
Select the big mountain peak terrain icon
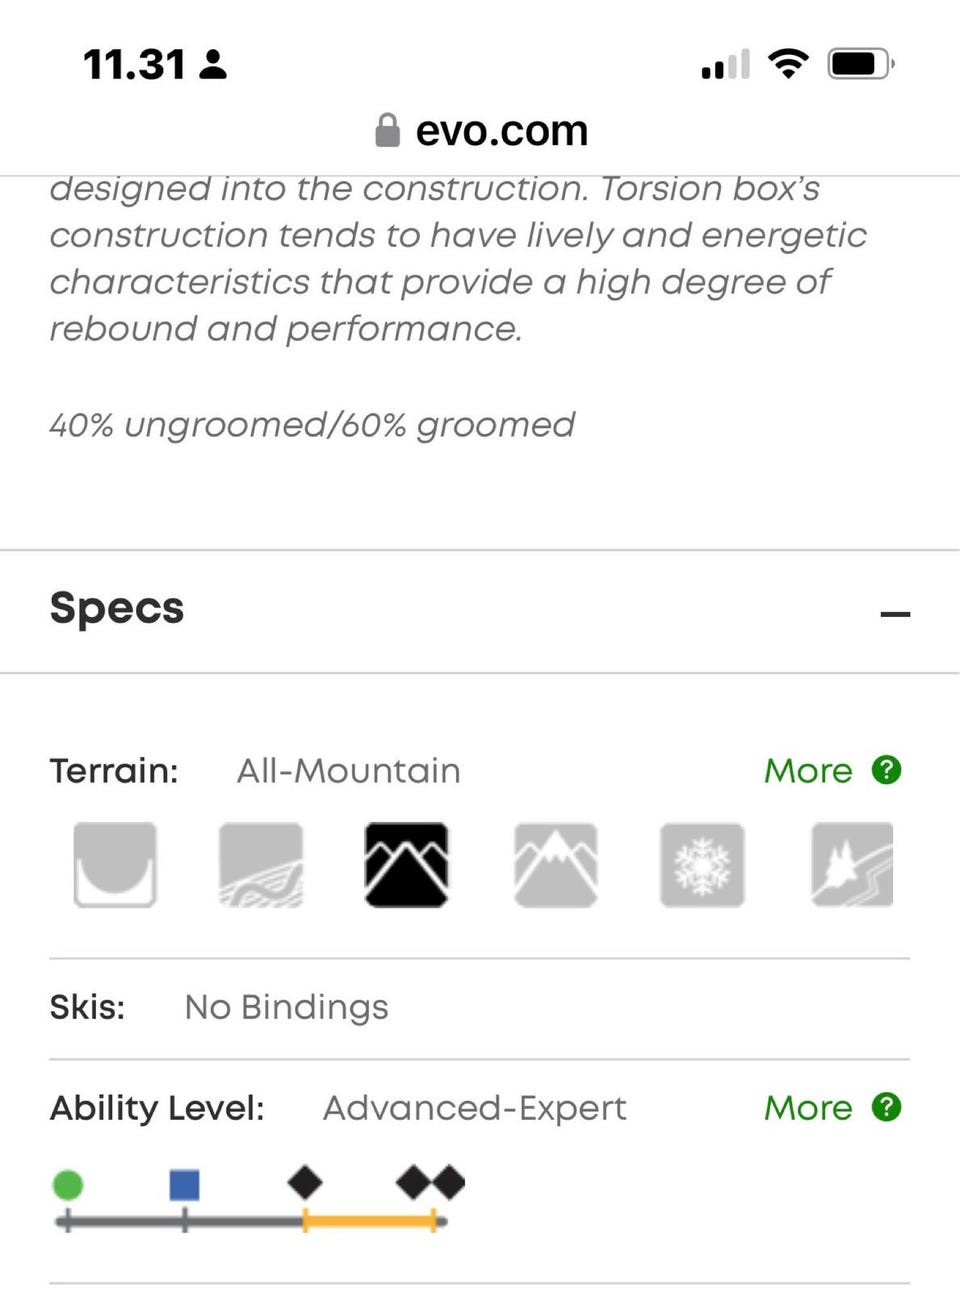(x=556, y=865)
